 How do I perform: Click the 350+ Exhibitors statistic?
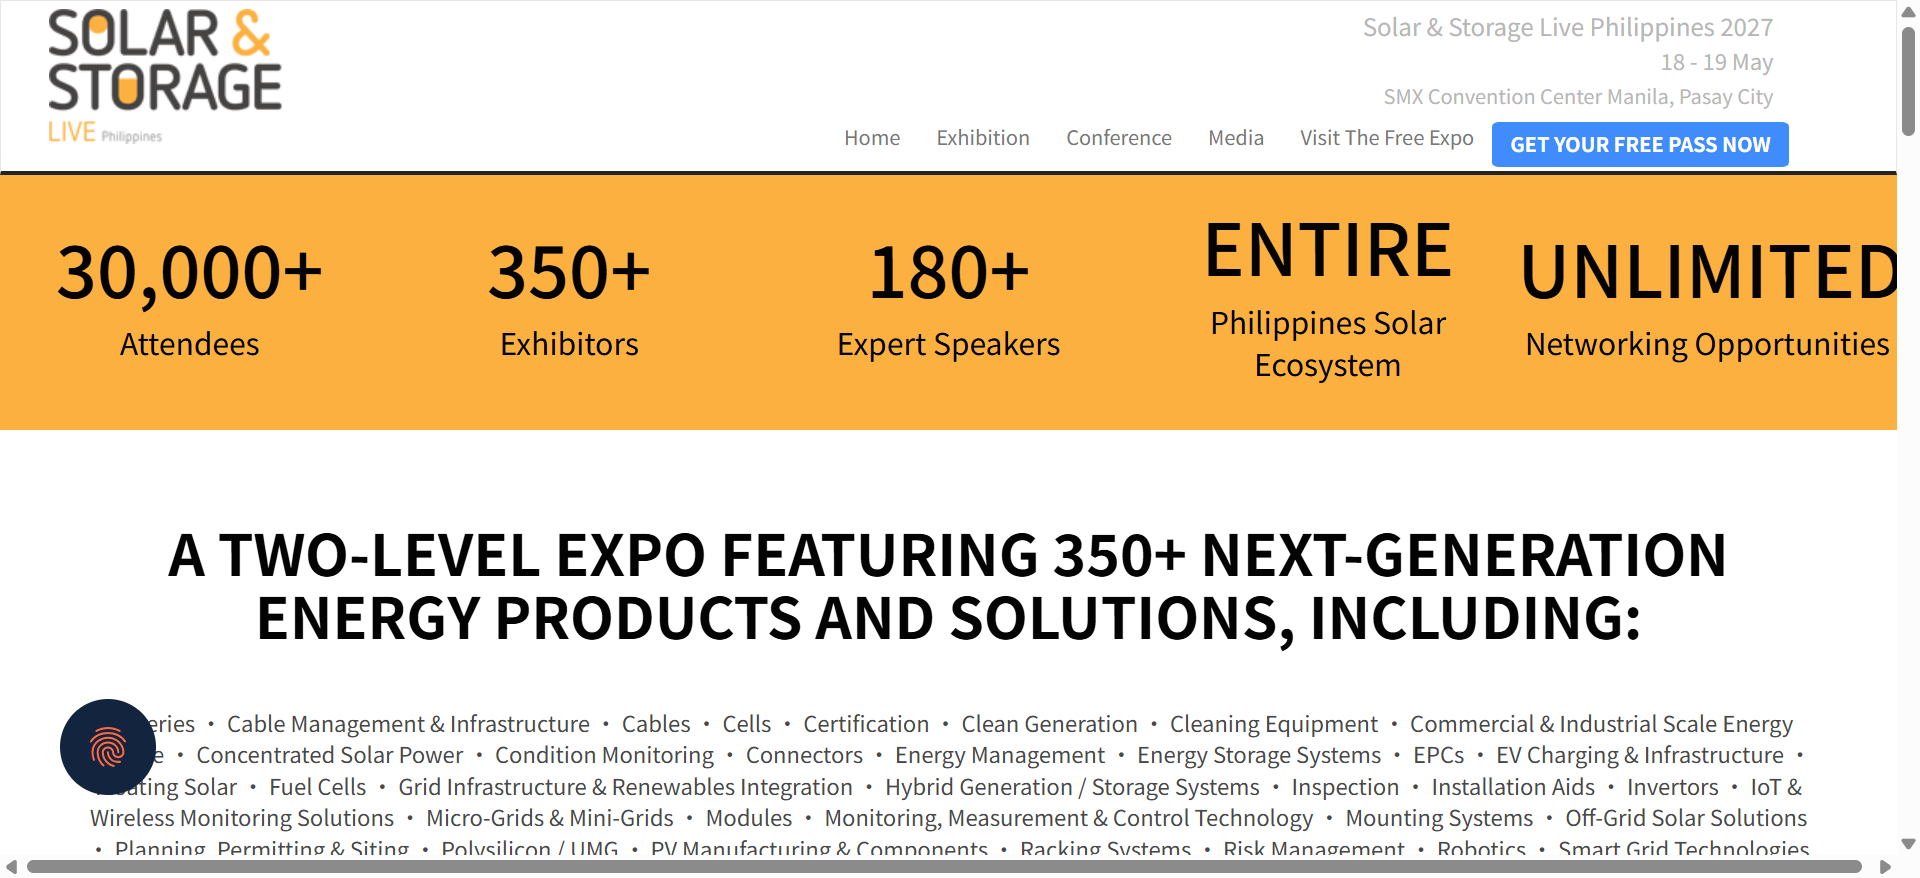(x=569, y=300)
